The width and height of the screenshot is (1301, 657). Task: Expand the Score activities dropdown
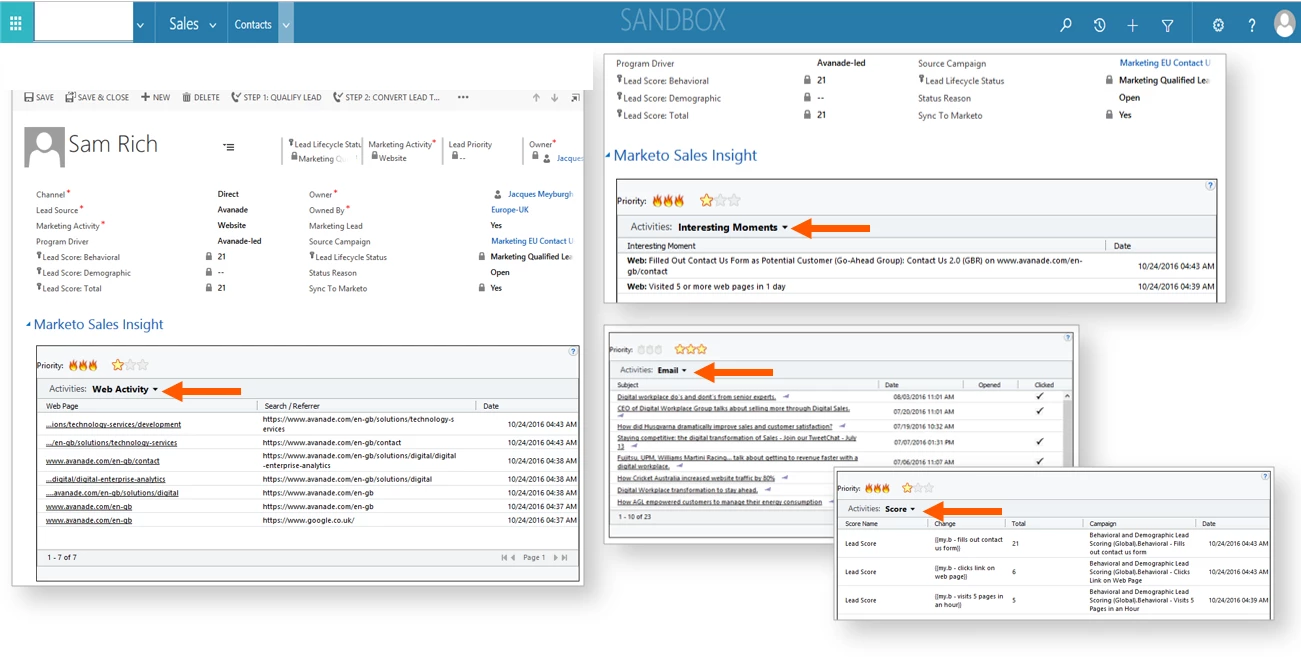click(900, 509)
